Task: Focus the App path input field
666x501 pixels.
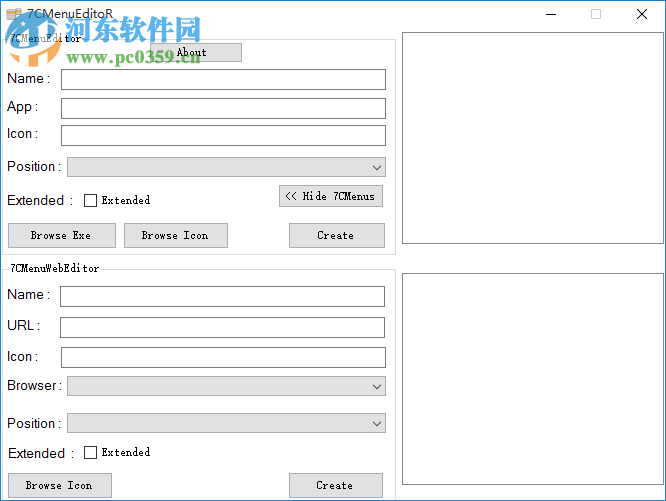Action: (x=223, y=108)
